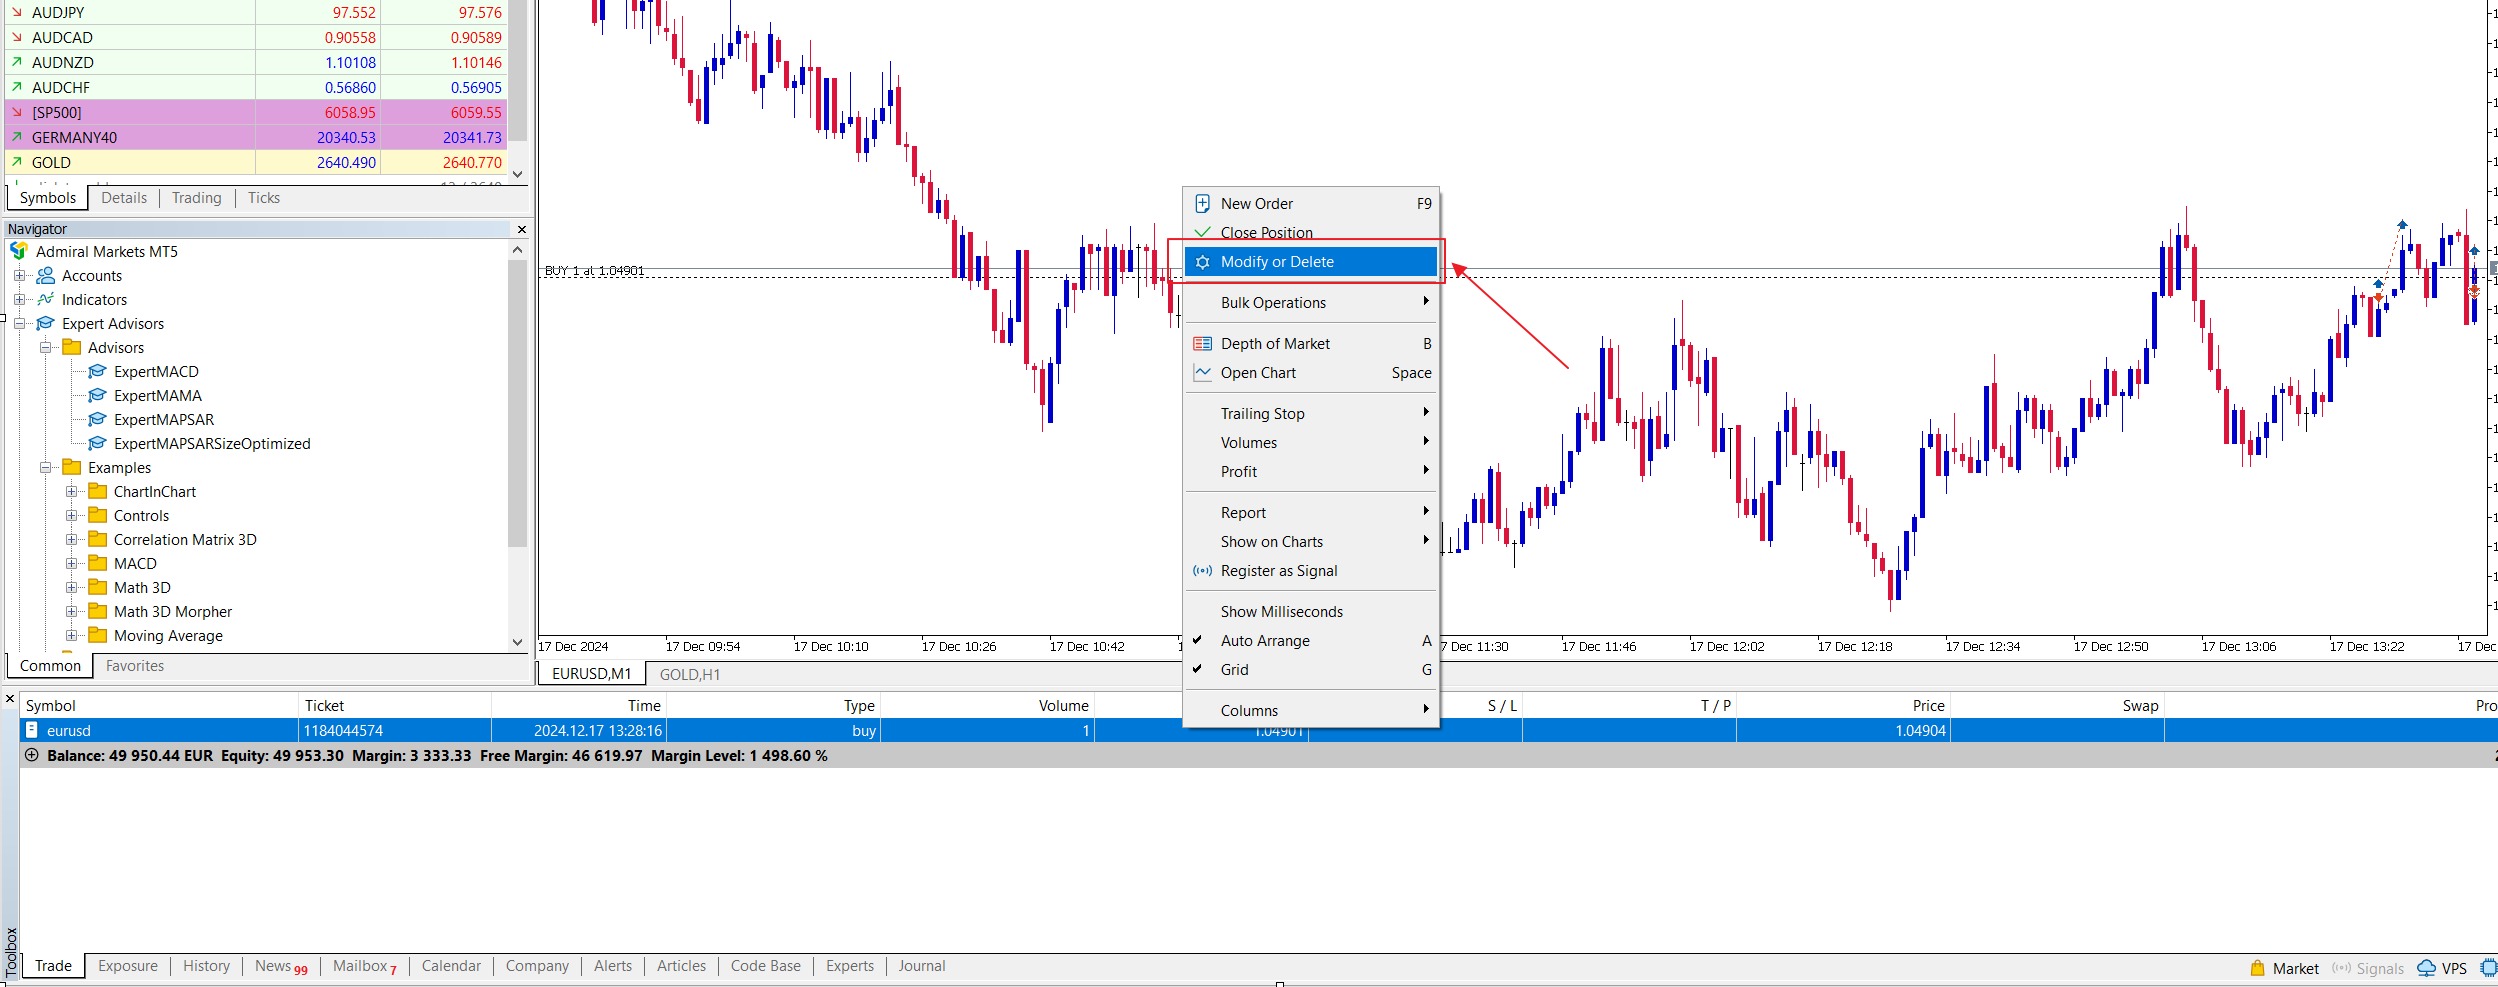Select the AUDNZD symbol row
2498x987 pixels.
(256, 62)
